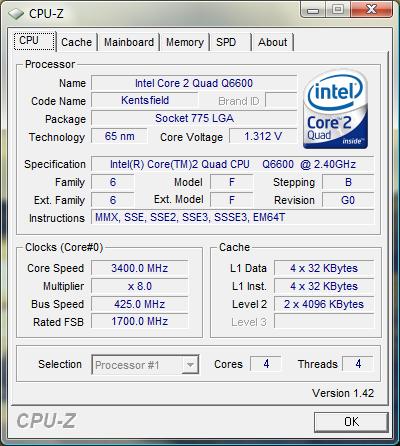This screenshot has width=400, height=446.
Task: Click the Specification field text
Action: click(233, 164)
